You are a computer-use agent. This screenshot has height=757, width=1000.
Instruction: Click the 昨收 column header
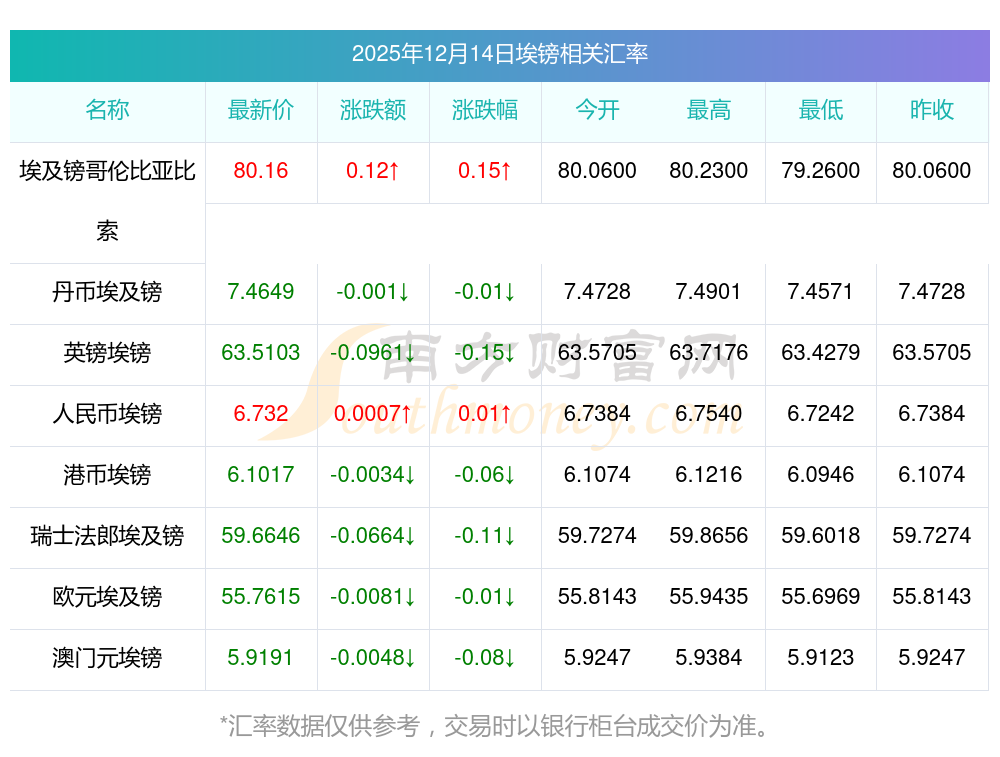point(932,110)
